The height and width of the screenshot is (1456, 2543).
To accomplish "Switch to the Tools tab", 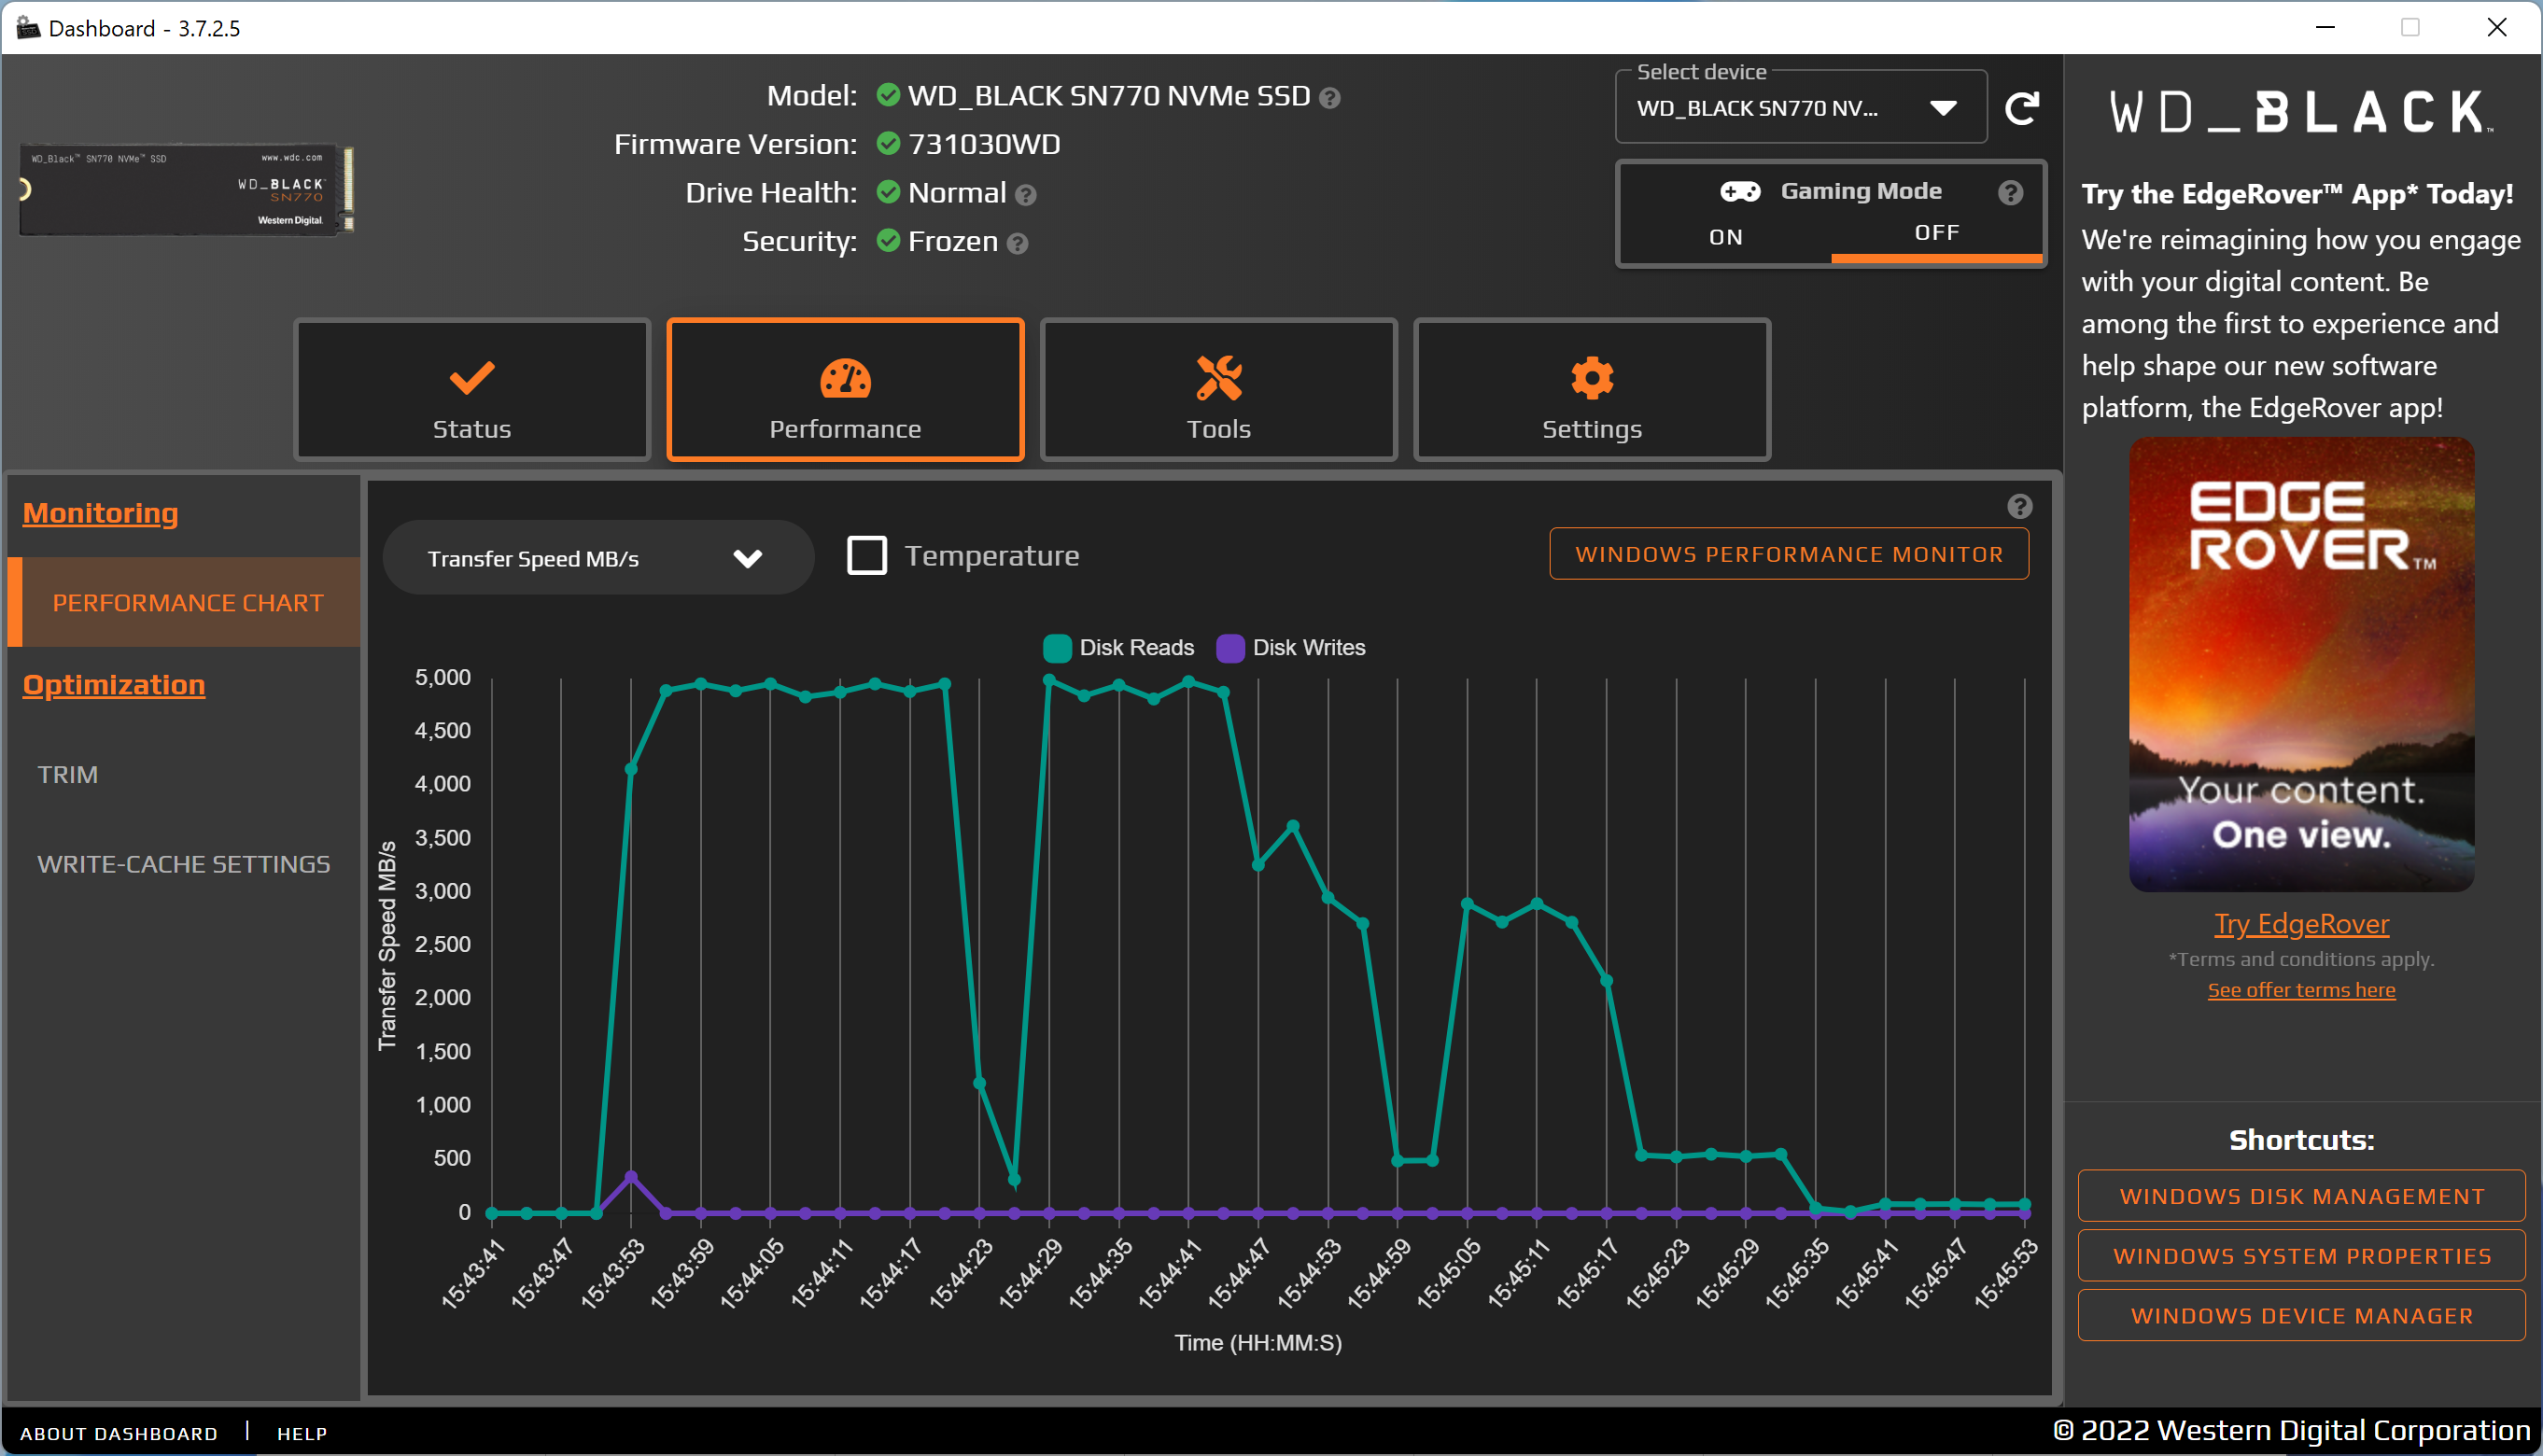I will coord(1218,390).
